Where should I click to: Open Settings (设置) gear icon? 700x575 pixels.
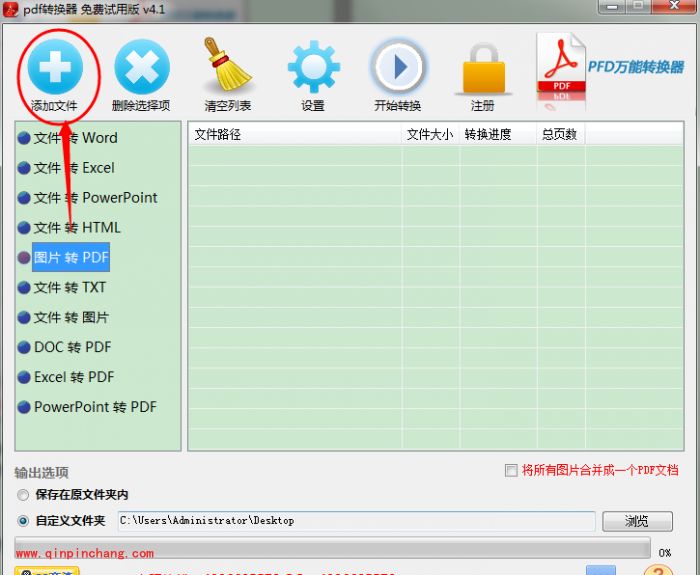coord(314,67)
